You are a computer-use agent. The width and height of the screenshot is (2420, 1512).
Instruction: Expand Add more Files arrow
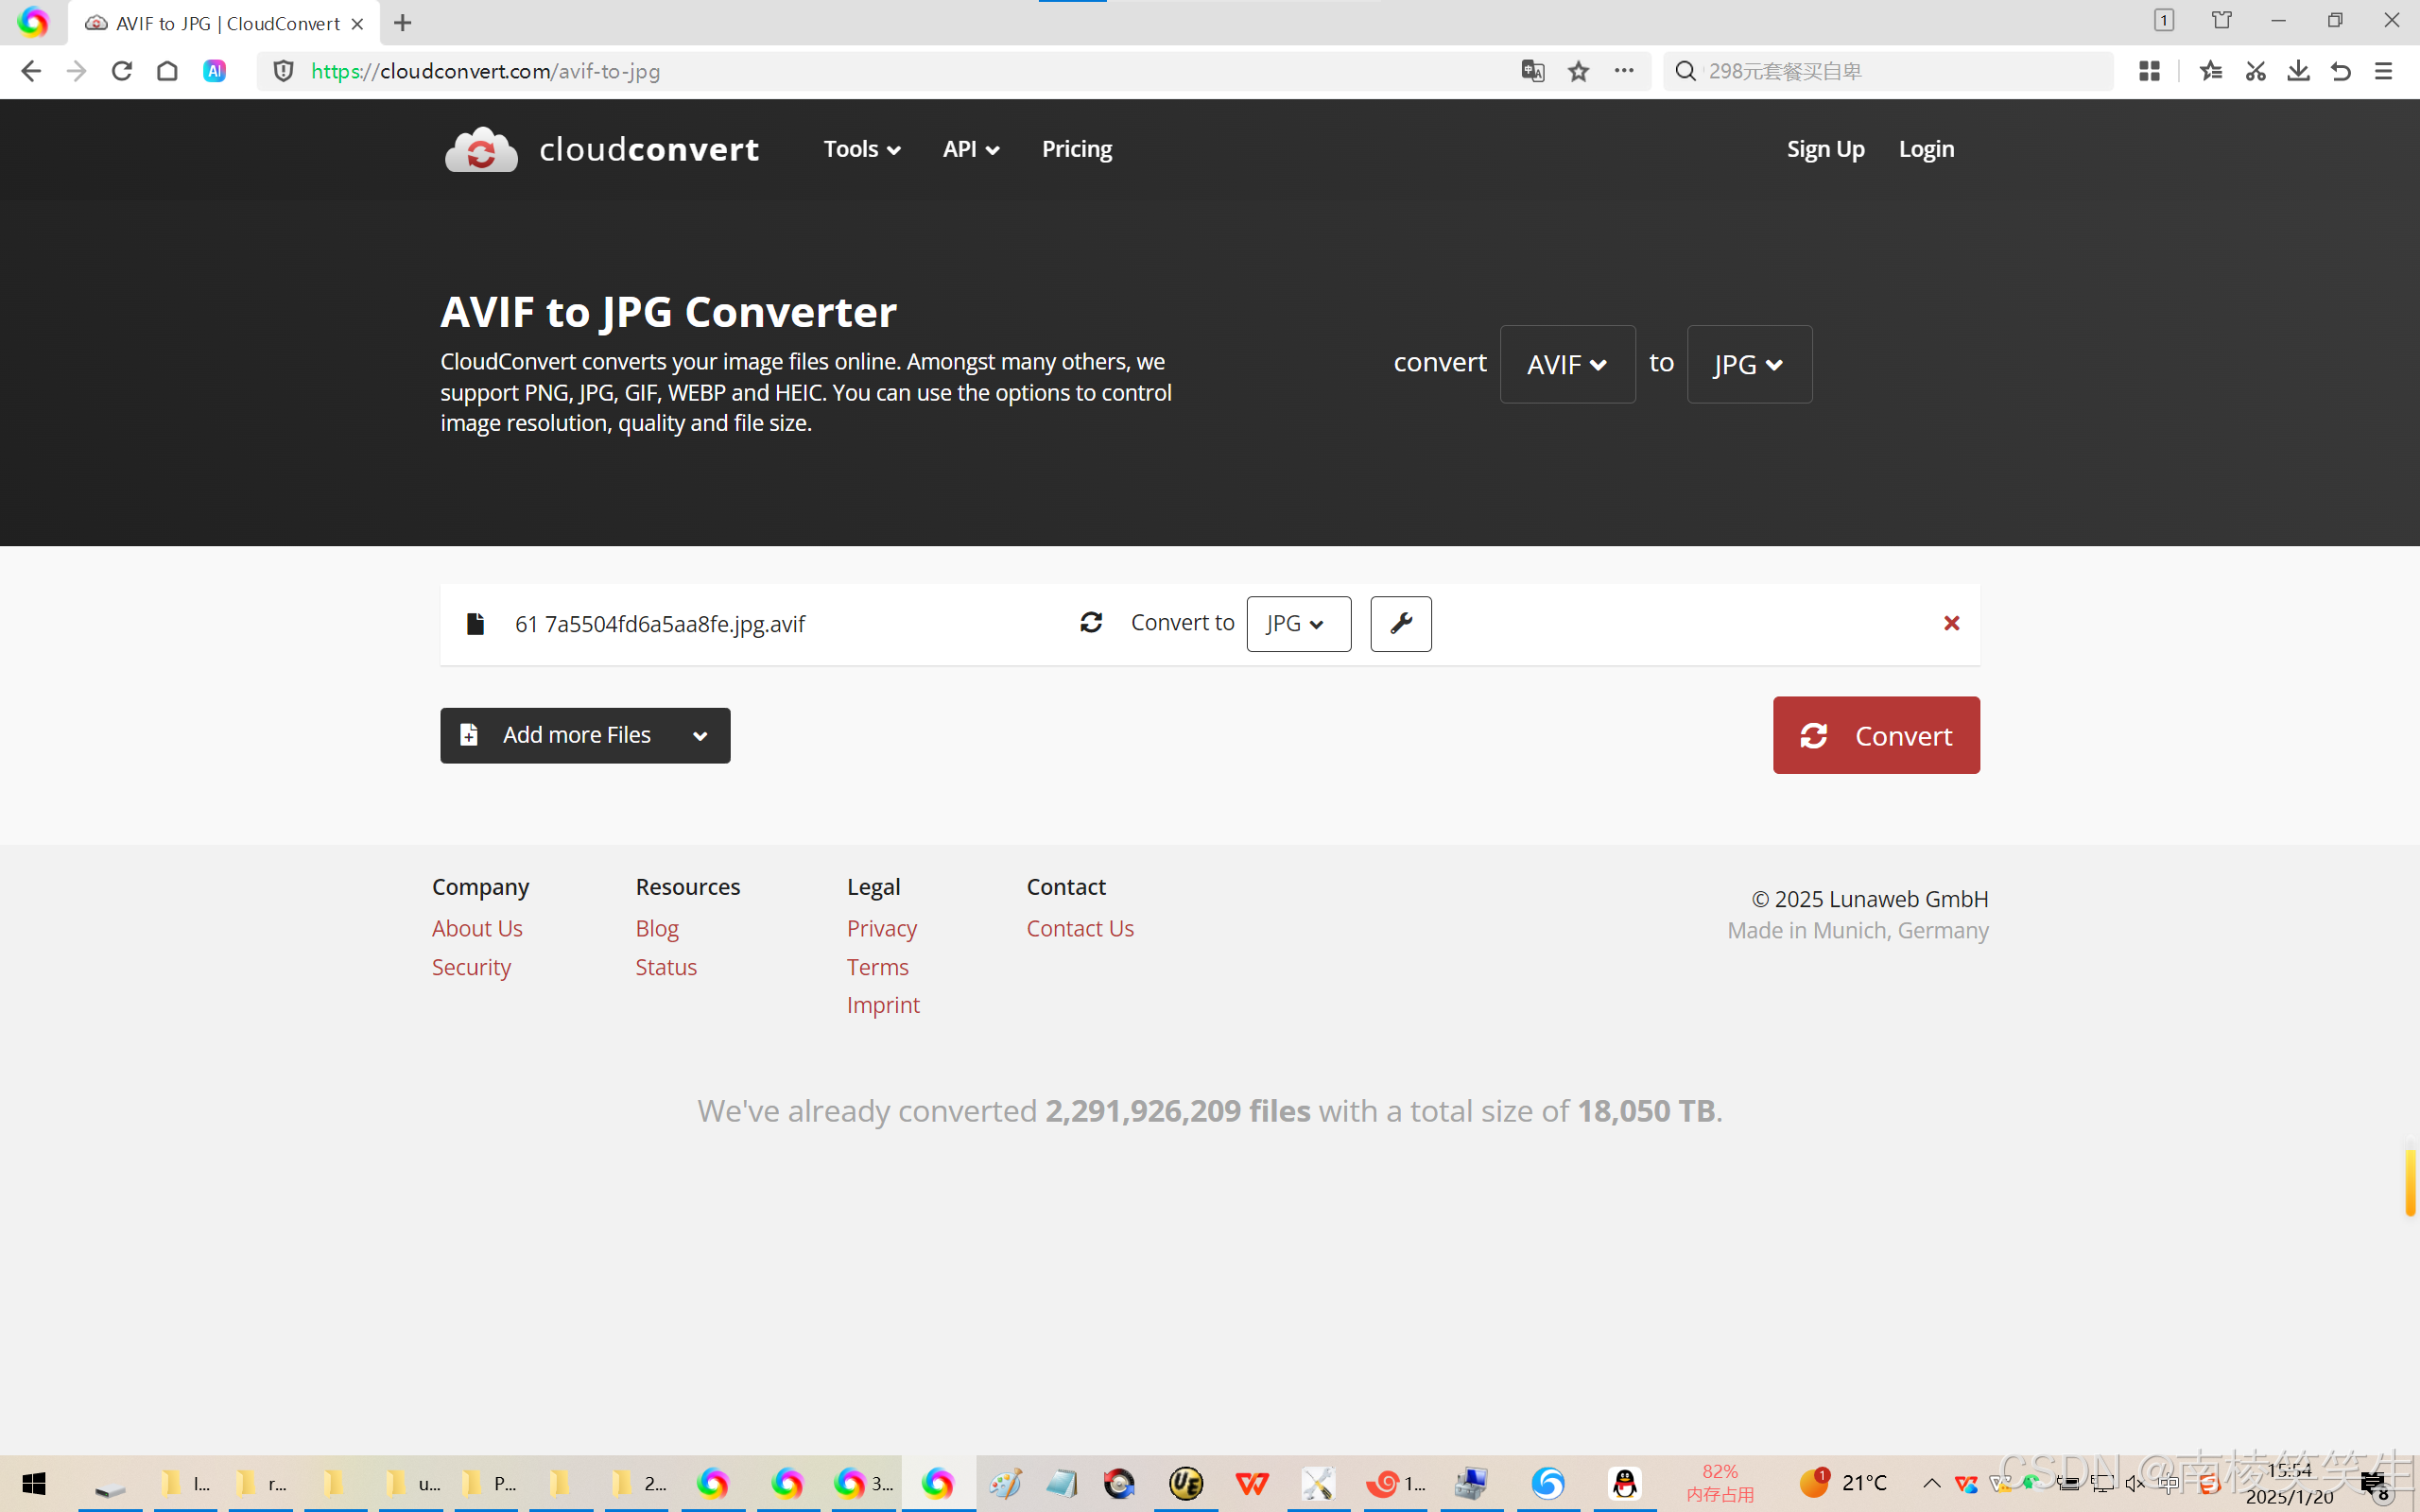click(700, 736)
